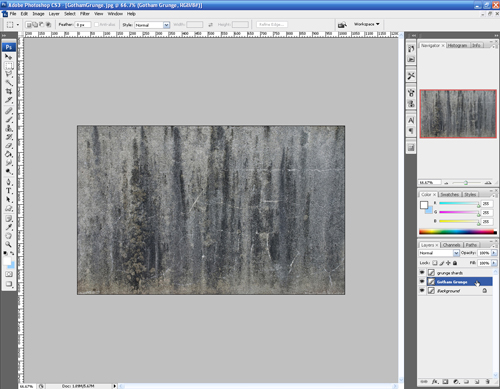Toggle Lock image pixels

coord(442,263)
